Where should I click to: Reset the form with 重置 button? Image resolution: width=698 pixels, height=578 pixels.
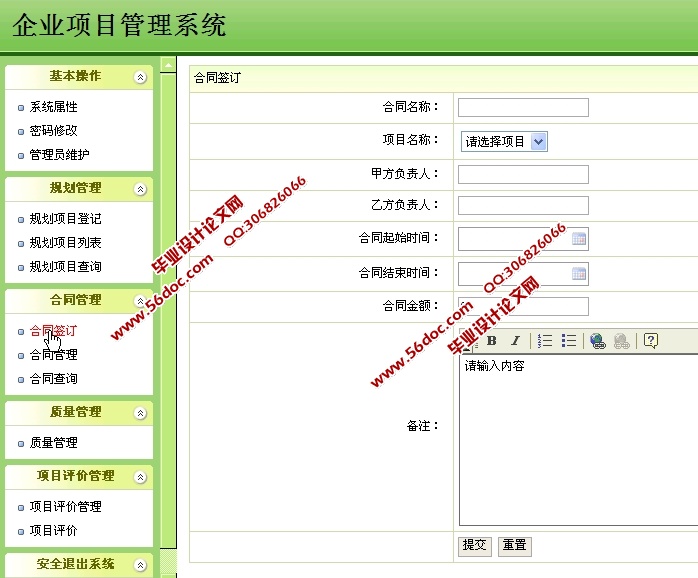click(515, 545)
